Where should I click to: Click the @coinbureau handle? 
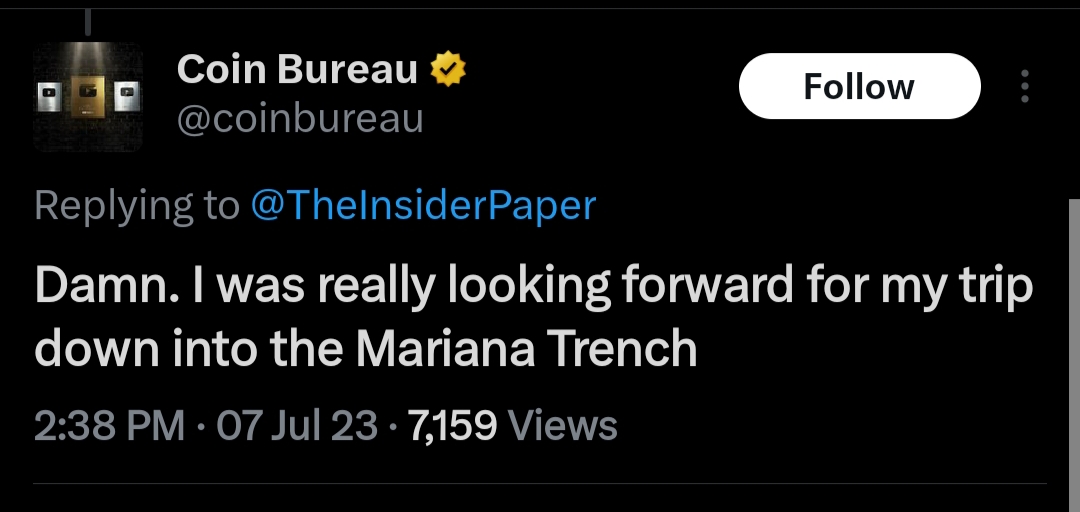coord(300,119)
